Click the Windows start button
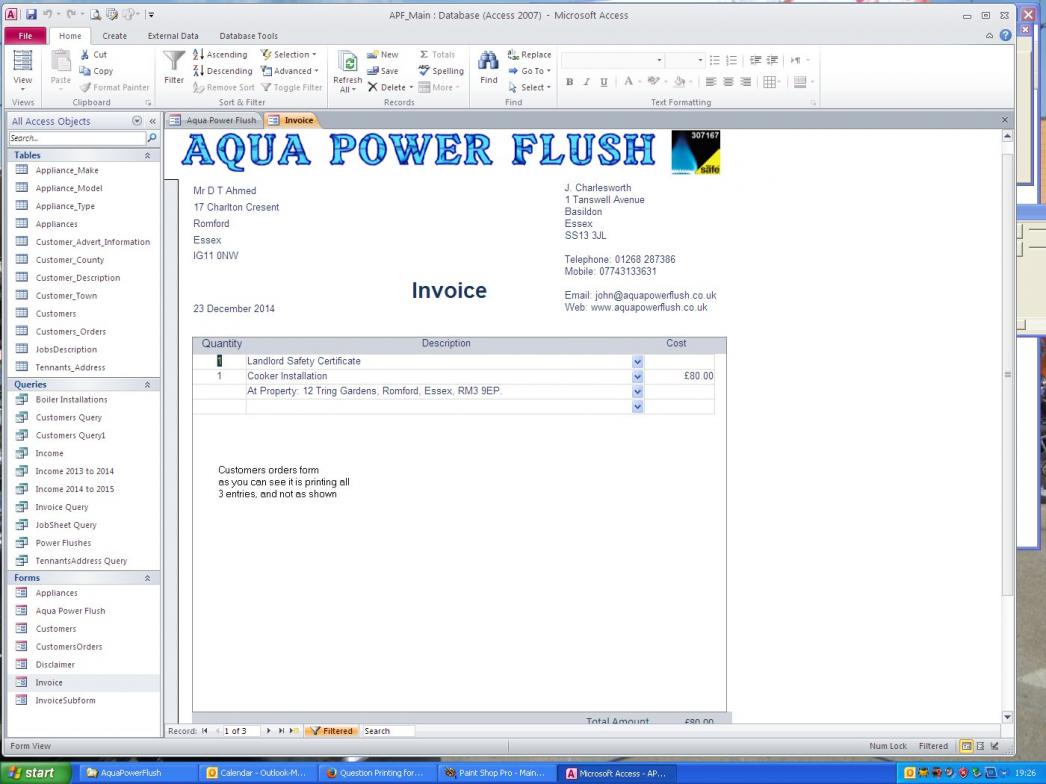The image size is (1046, 784). coord(34,773)
